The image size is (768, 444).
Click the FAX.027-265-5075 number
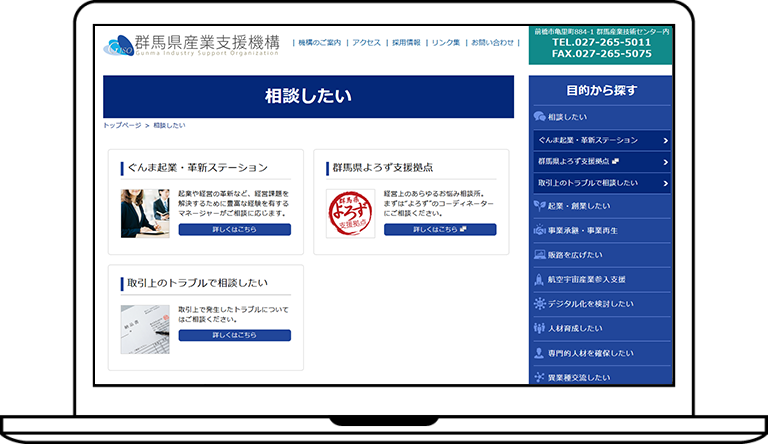[x=601, y=54]
